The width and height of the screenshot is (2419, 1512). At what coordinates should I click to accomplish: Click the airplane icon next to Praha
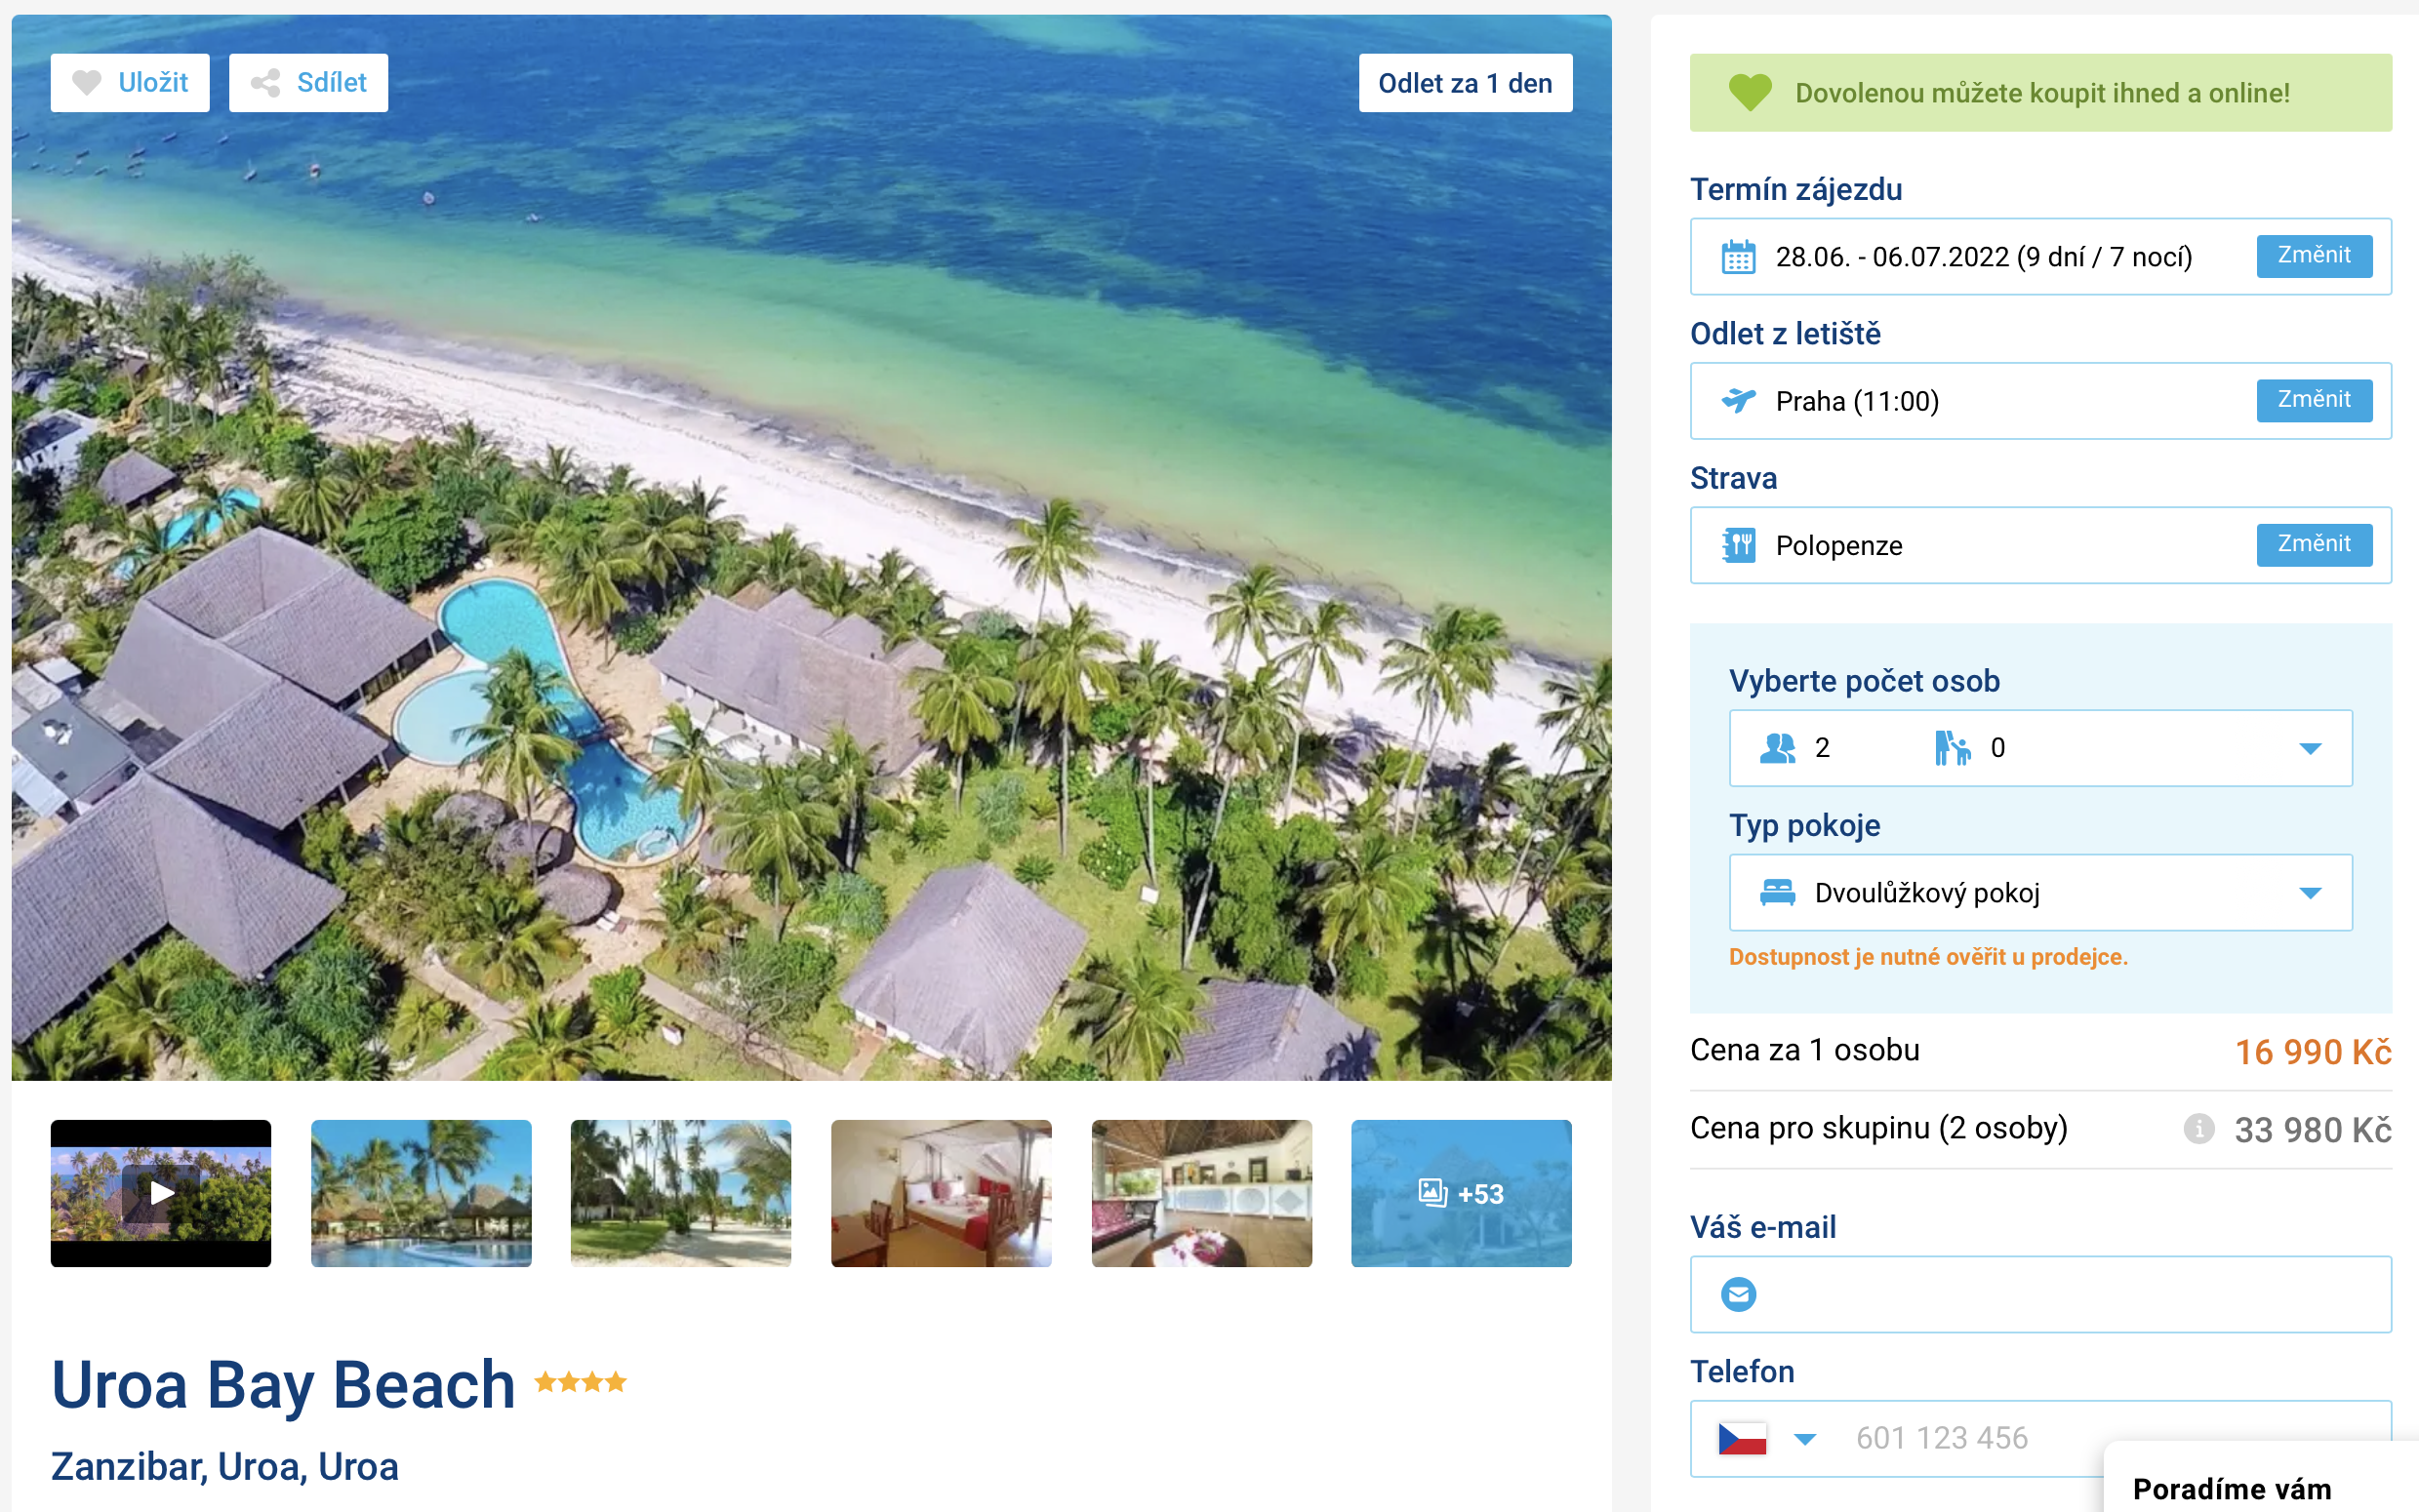pyautogui.click(x=1738, y=401)
